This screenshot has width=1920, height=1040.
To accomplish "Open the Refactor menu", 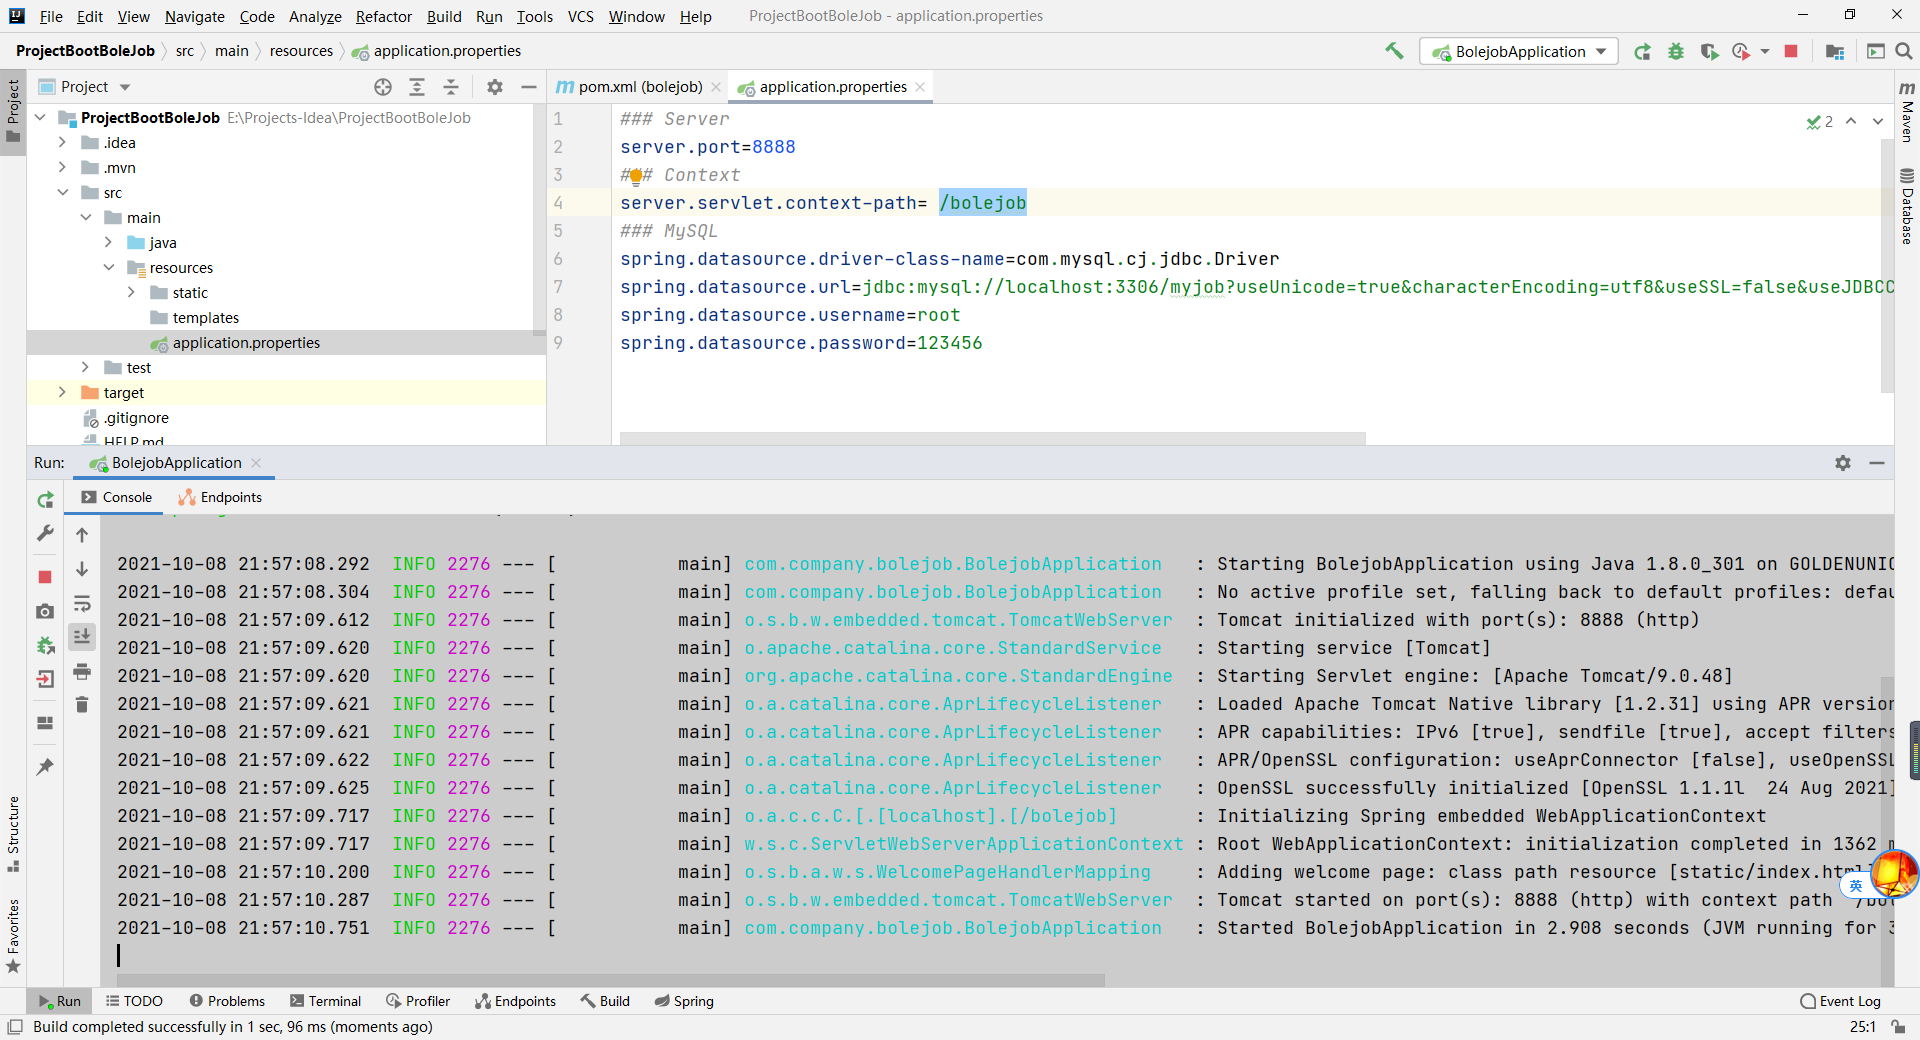I will coord(384,16).
